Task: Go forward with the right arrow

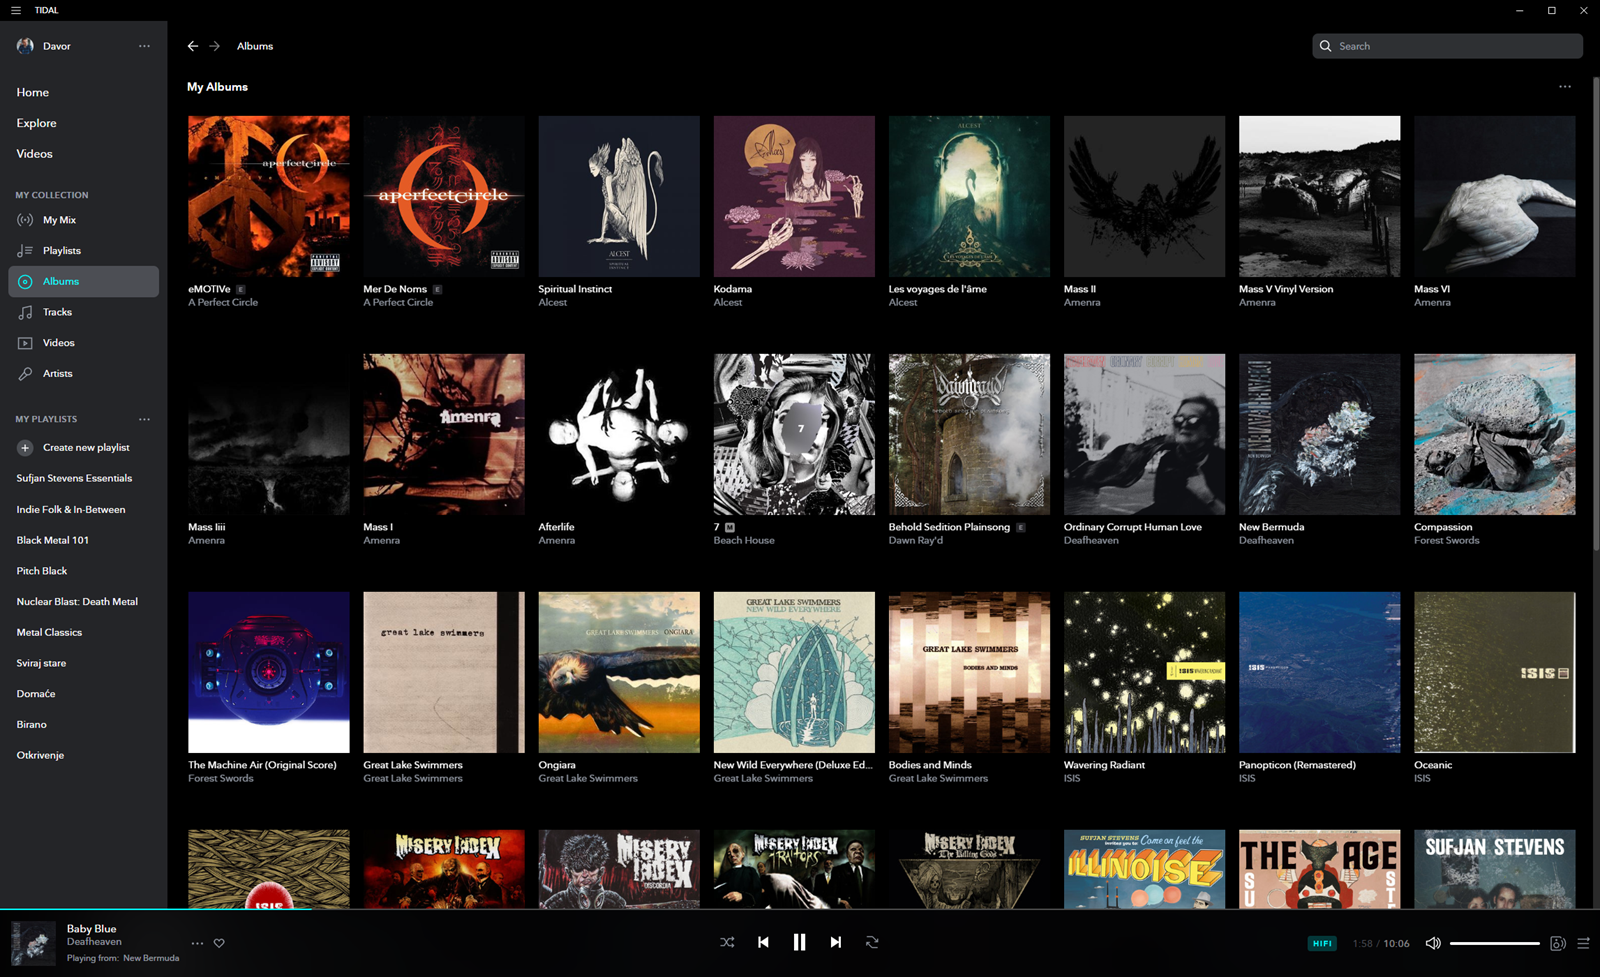Action: click(215, 46)
